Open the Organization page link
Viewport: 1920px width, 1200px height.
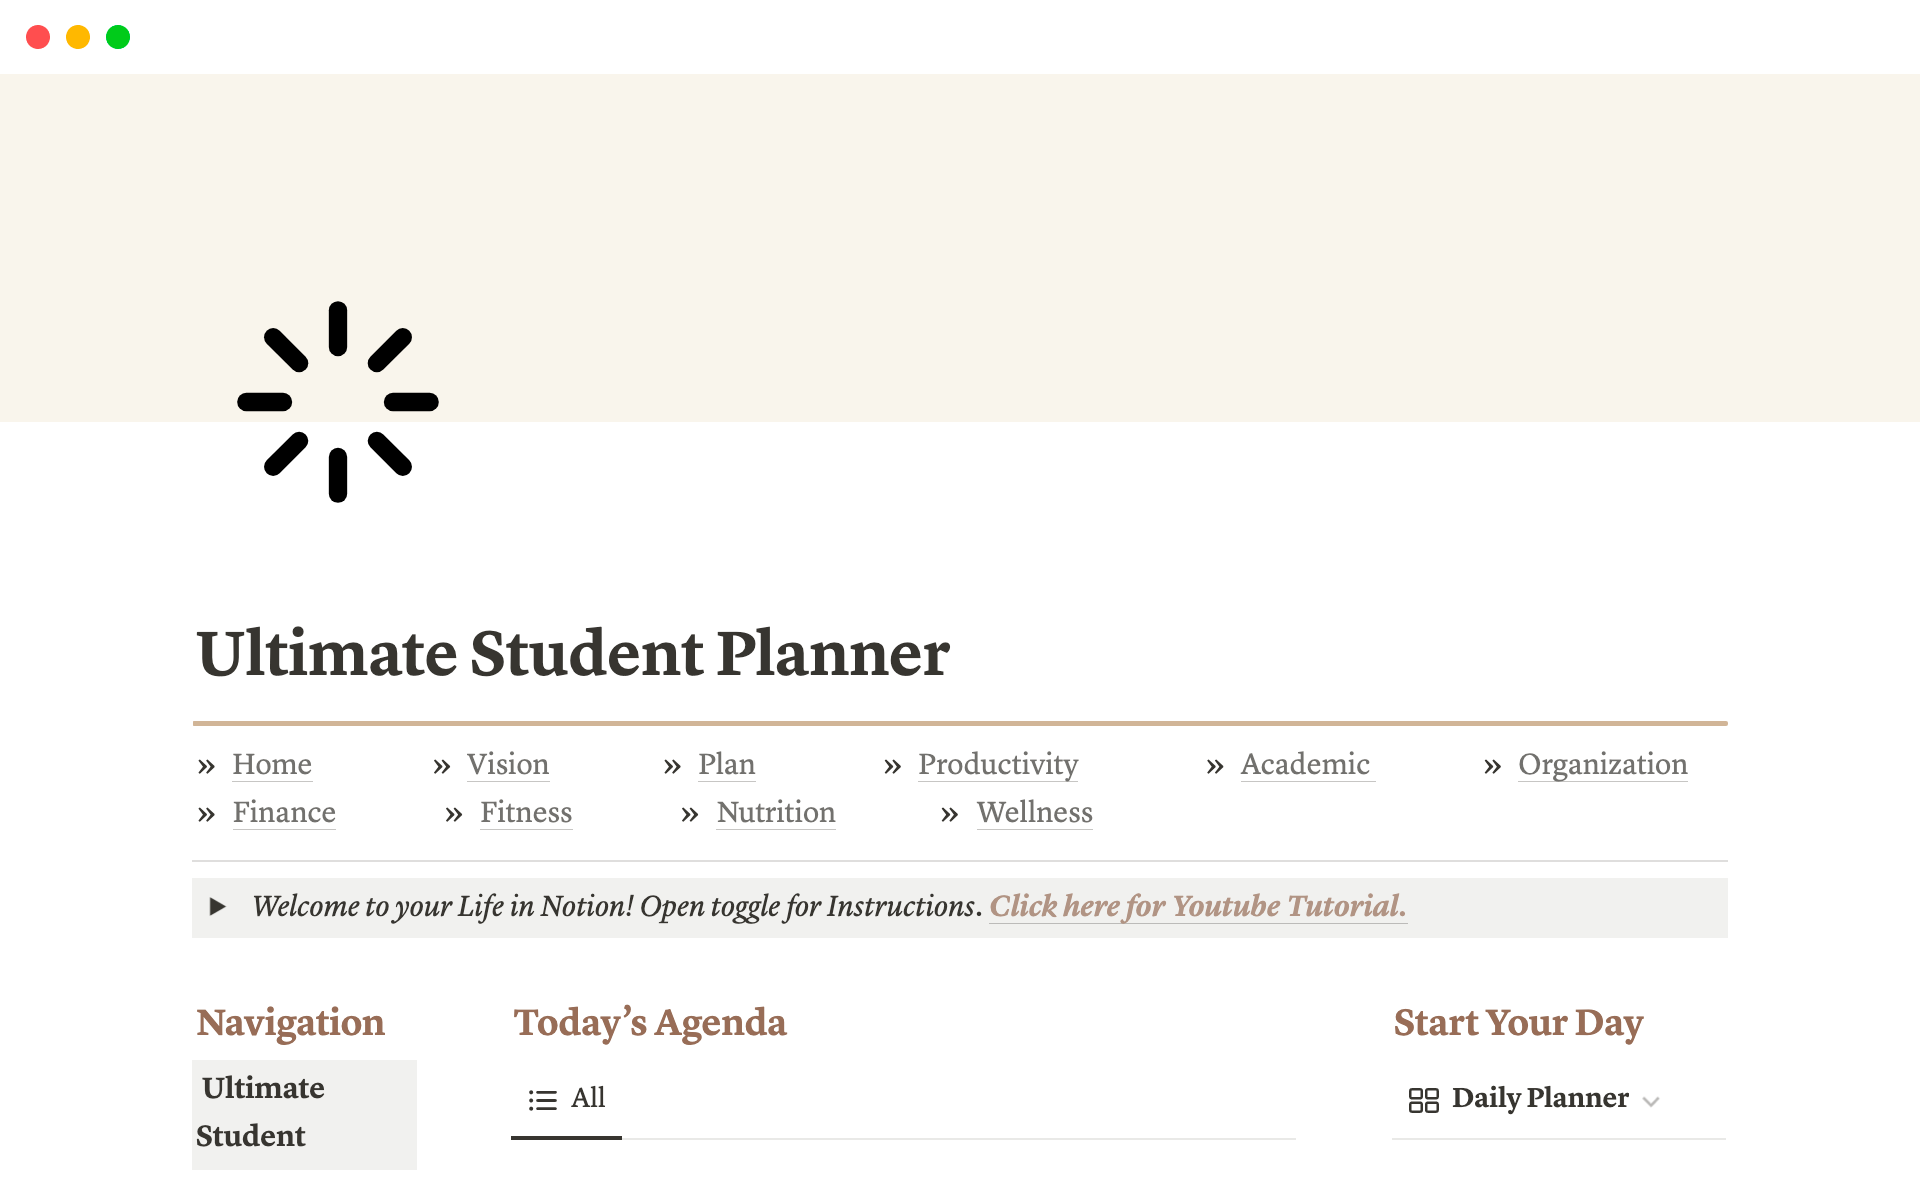pos(1602,765)
